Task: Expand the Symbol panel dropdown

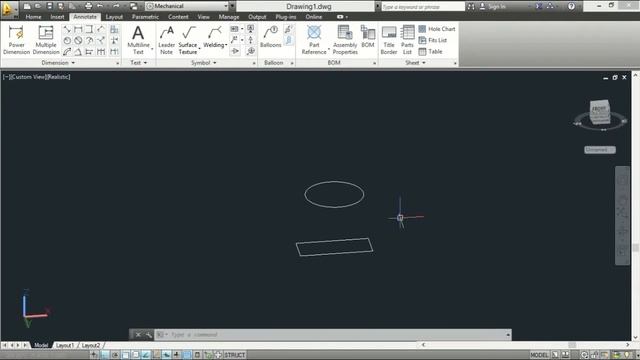Action: 204,63
